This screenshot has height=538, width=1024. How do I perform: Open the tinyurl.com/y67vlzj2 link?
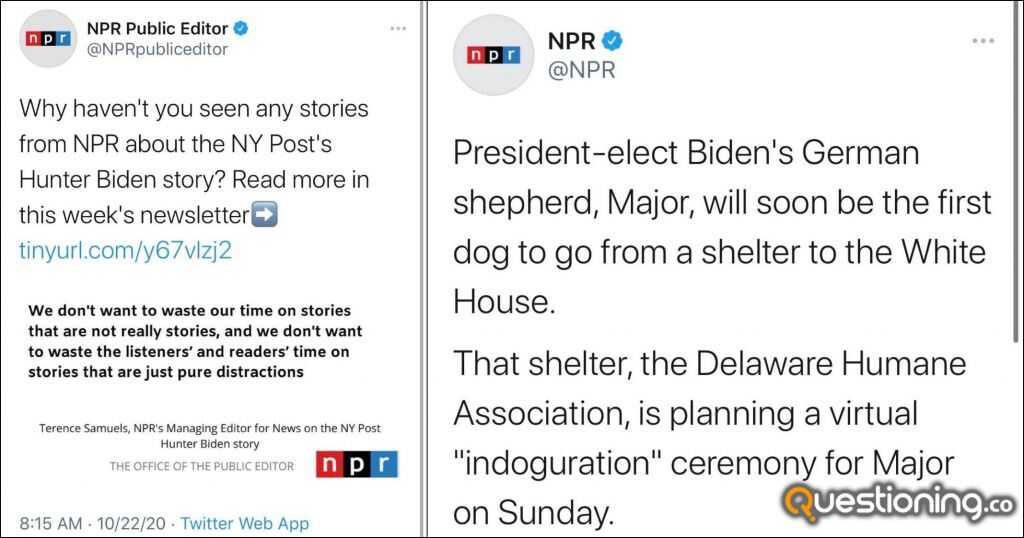125,250
